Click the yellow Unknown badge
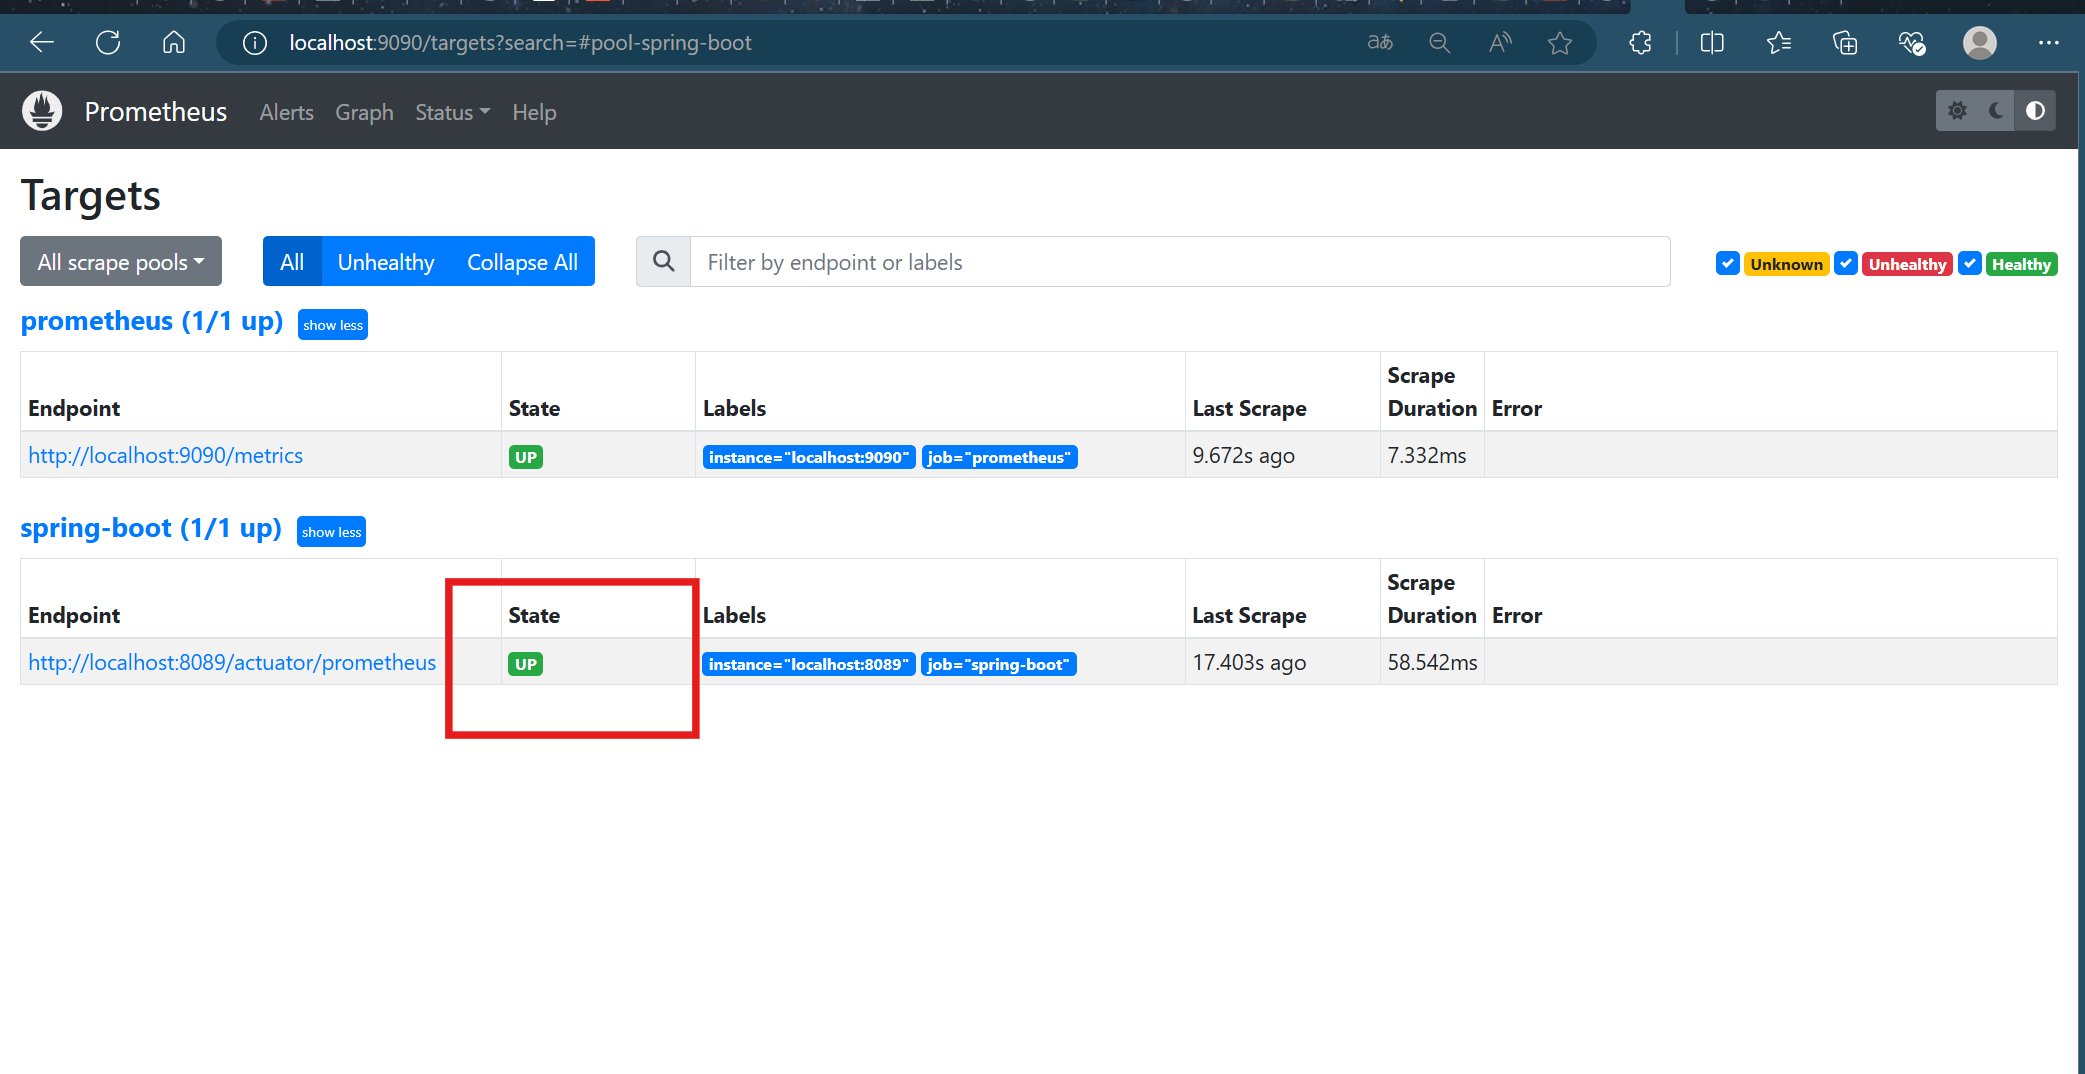 (x=1786, y=264)
